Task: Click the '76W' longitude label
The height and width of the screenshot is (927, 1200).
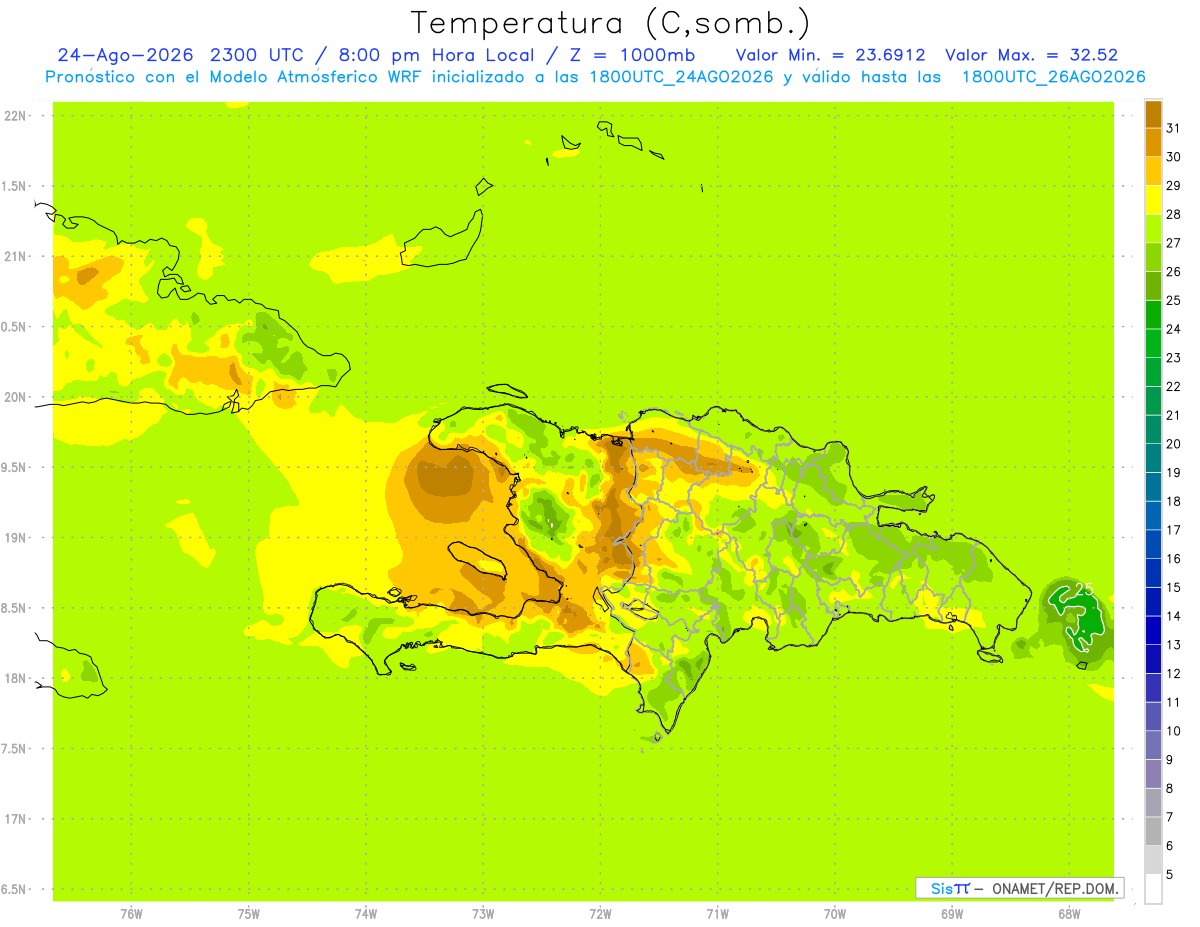Action: (131, 913)
